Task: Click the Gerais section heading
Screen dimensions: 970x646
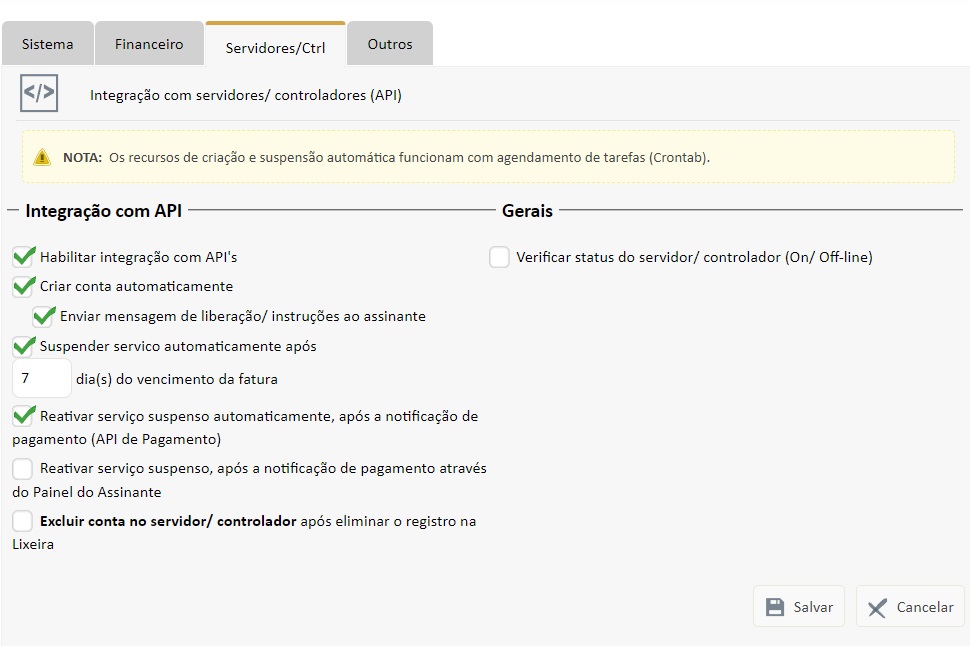Action: [527, 211]
